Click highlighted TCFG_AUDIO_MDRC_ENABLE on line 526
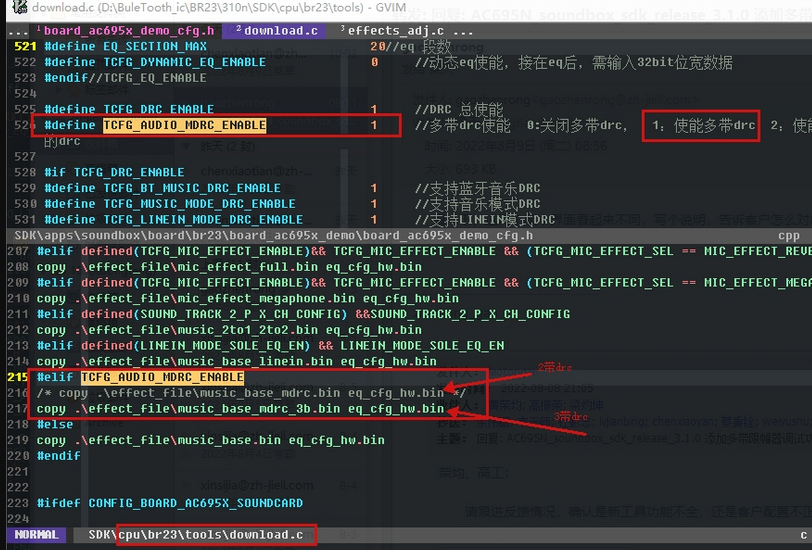The height and width of the screenshot is (550, 812). tap(184, 125)
